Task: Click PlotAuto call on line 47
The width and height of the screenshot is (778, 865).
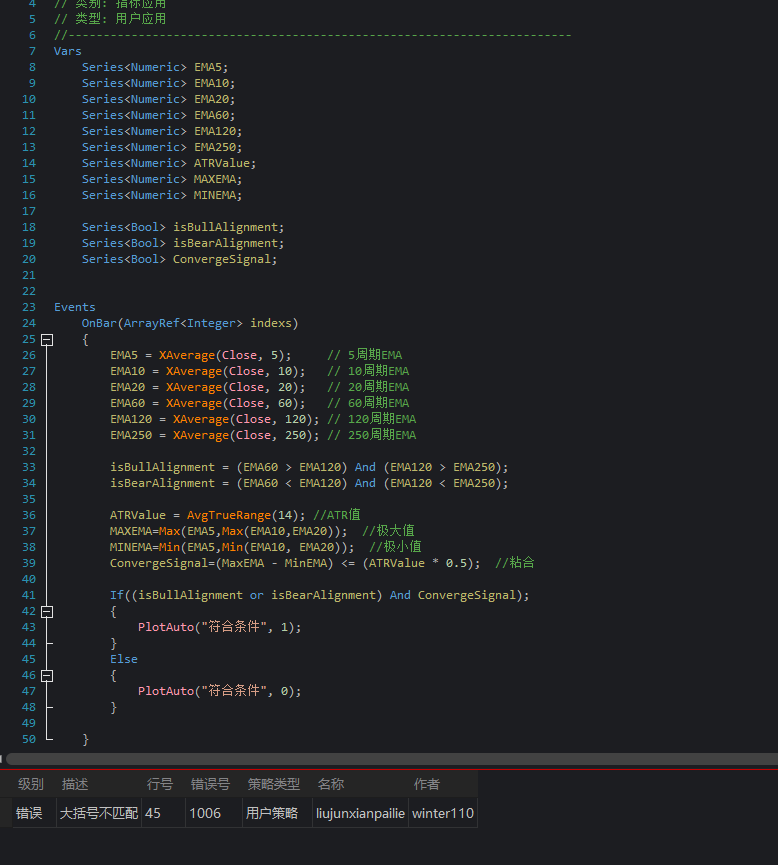Action: pos(166,691)
